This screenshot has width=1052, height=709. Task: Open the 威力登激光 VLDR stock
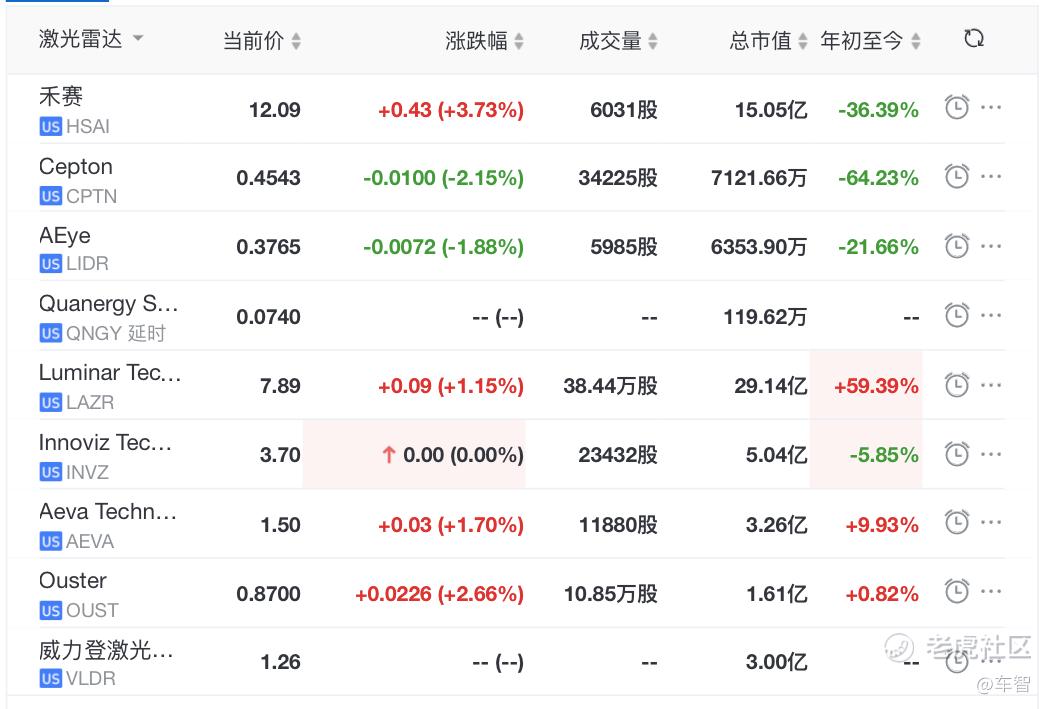106,651
